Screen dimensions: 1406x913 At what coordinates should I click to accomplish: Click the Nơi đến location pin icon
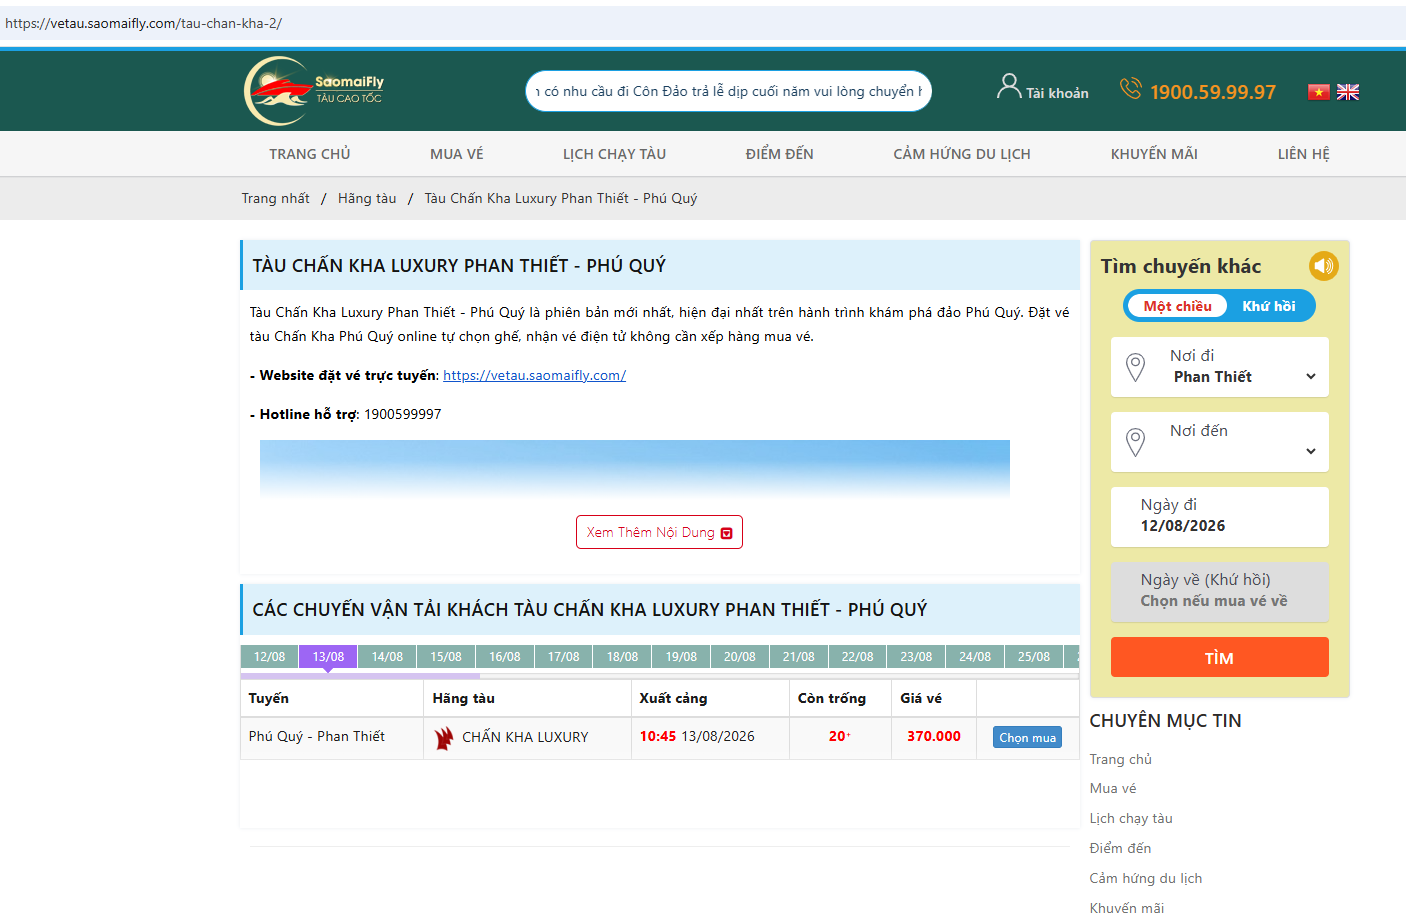(1135, 442)
